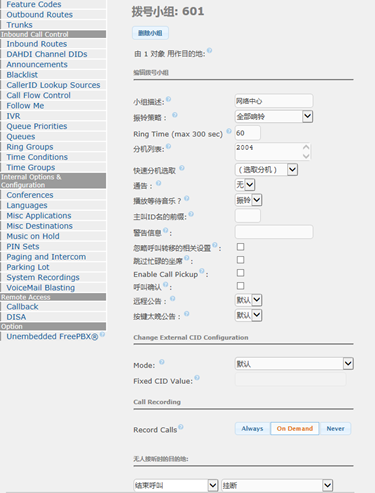Click help icon beside Fixed CID Value
375x493 pixels.
click(x=197, y=378)
